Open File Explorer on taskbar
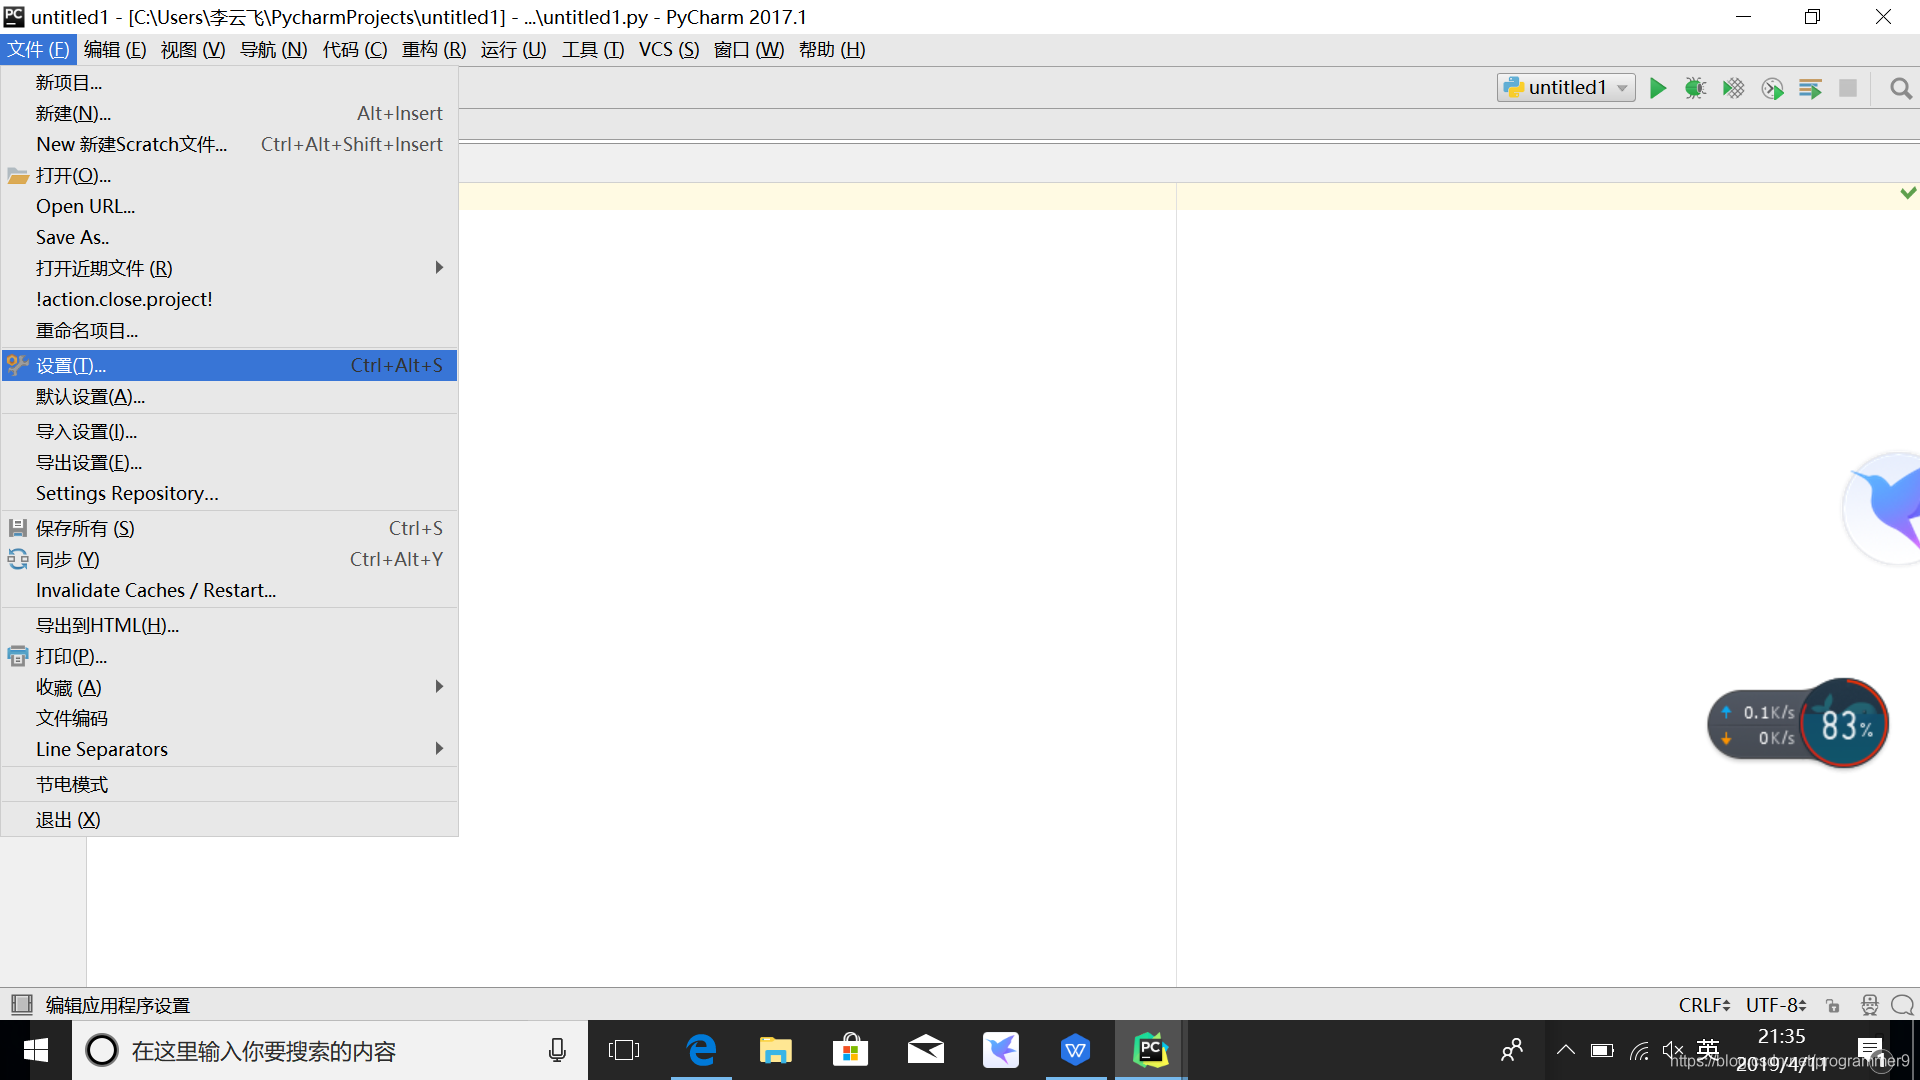This screenshot has height=1080, width=1920. [776, 1050]
